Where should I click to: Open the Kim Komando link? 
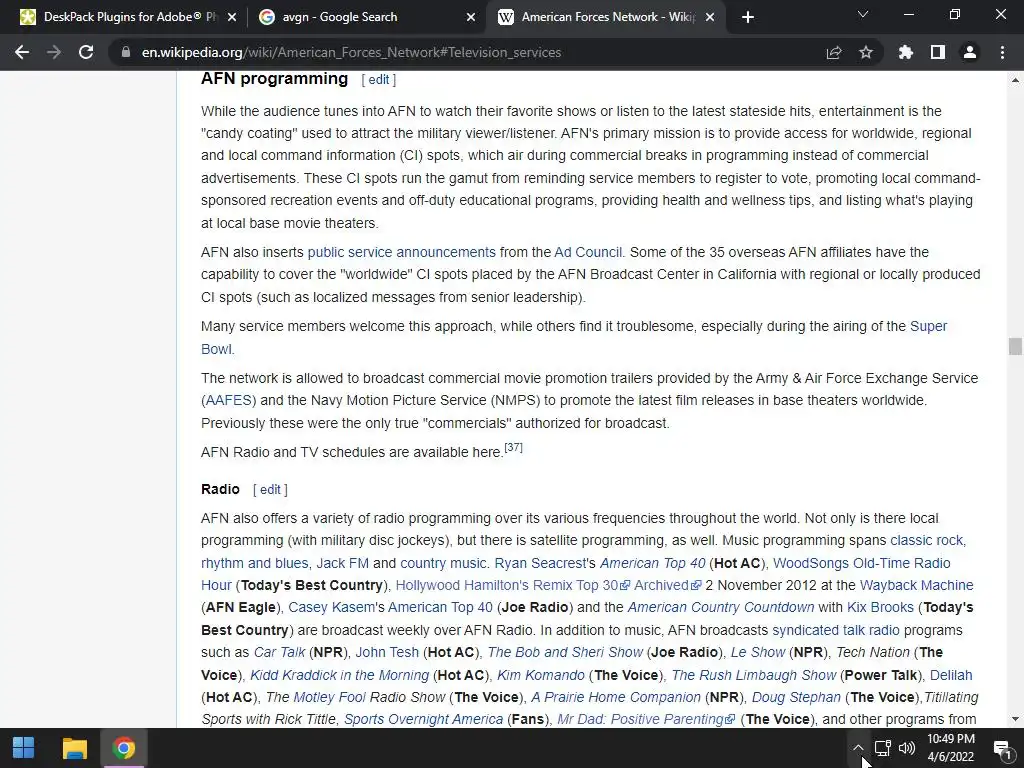tap(541, 675)
